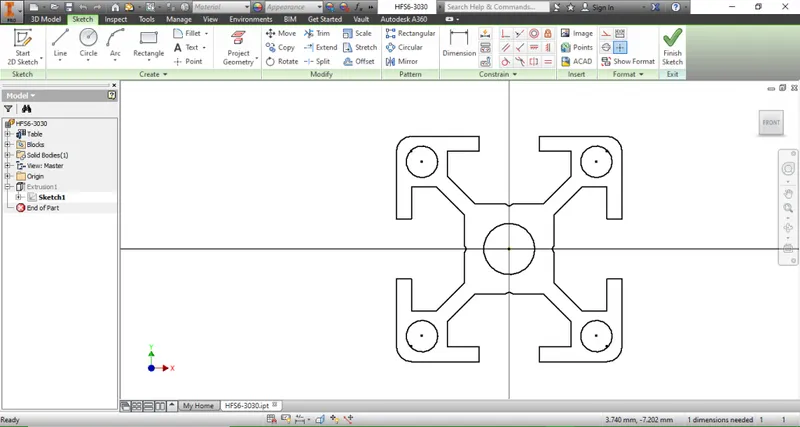Select the Circle tool
This screenshot has height=427, width=800.
[x=88, y=44]
